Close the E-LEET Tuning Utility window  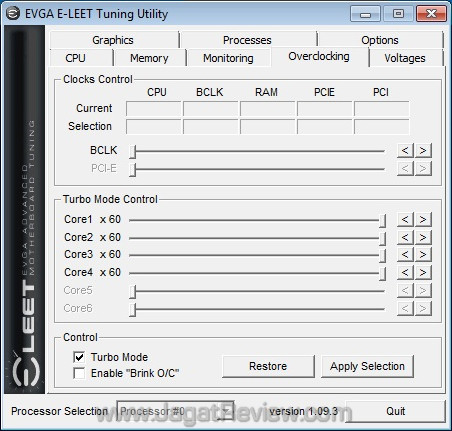tap(431, 14)
